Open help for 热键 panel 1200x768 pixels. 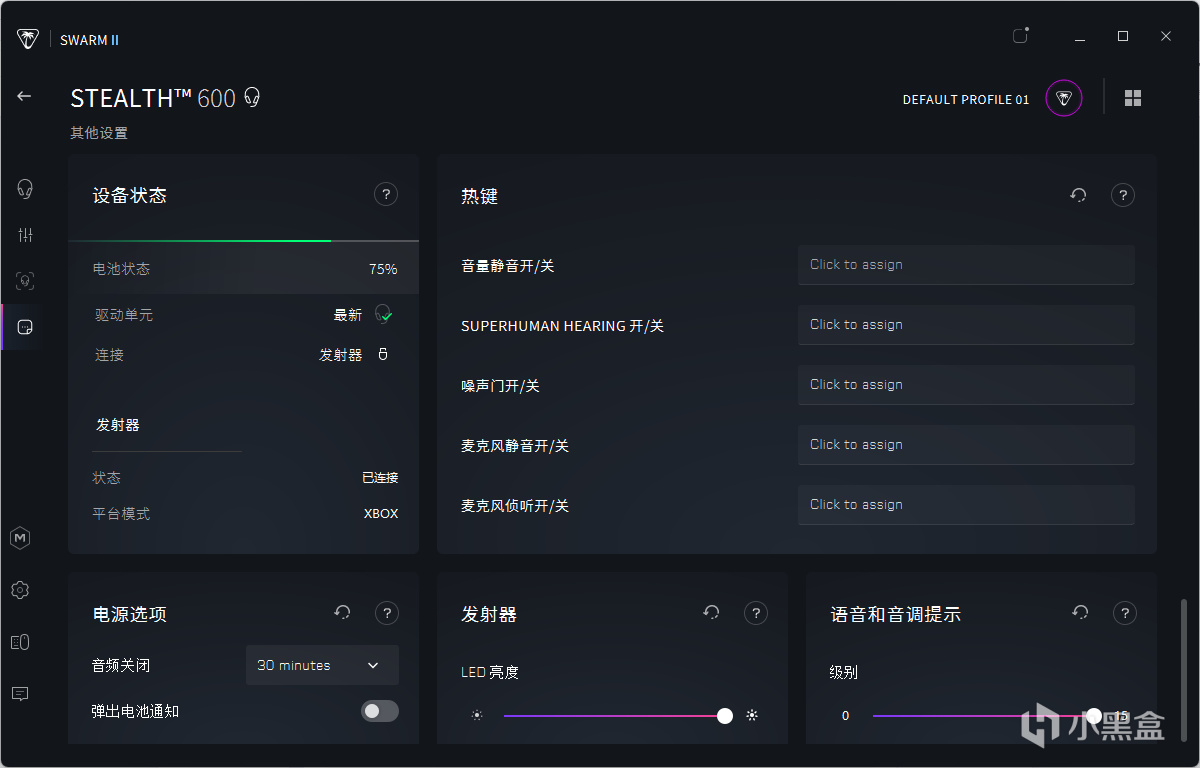tap(1123, 195)
